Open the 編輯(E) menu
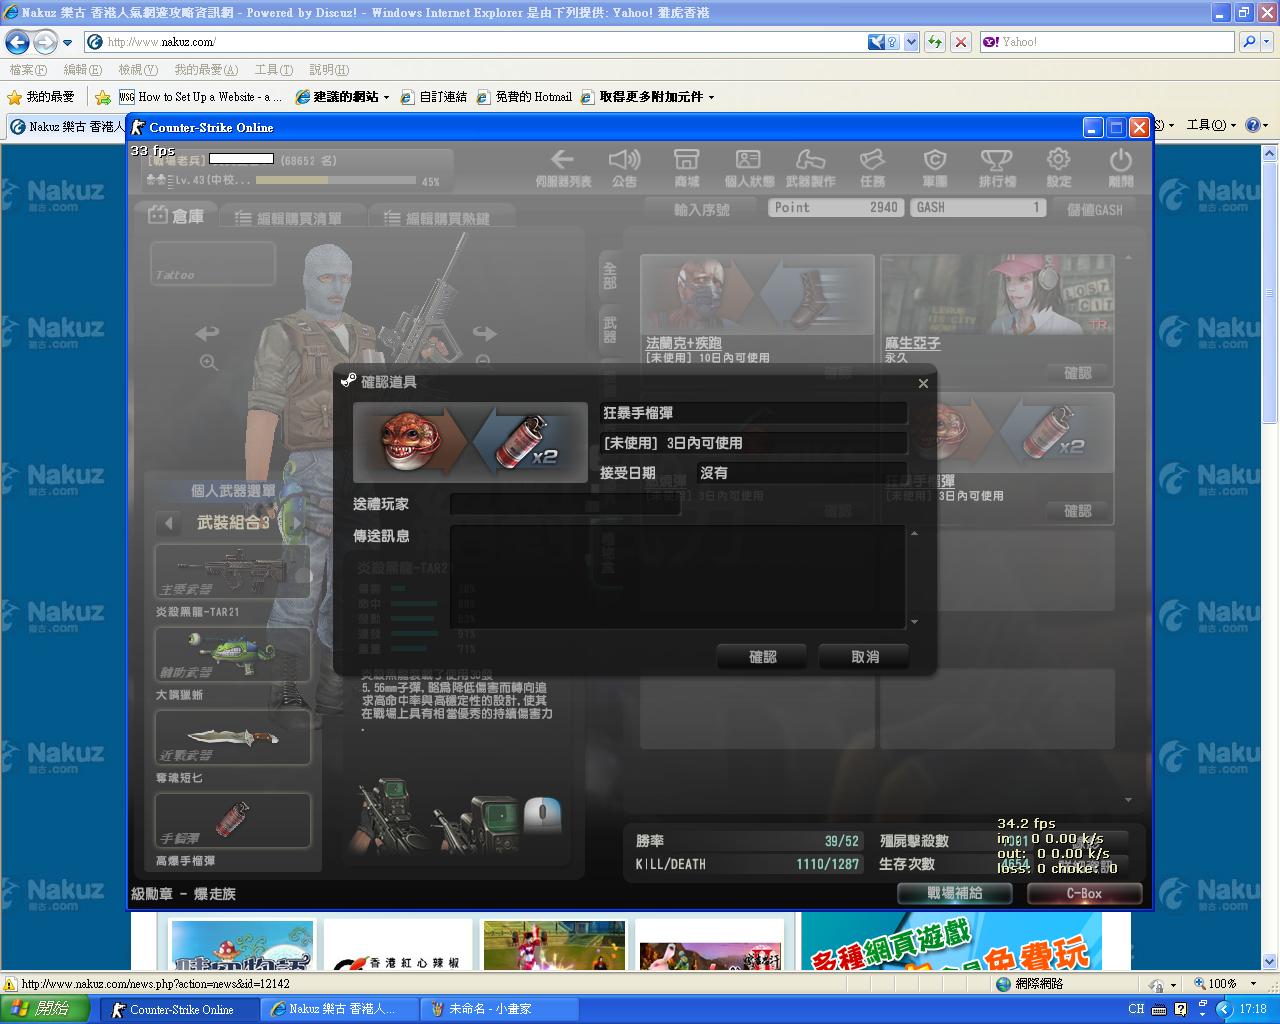The image size is (1280, 1024). [x=82, y=70]
